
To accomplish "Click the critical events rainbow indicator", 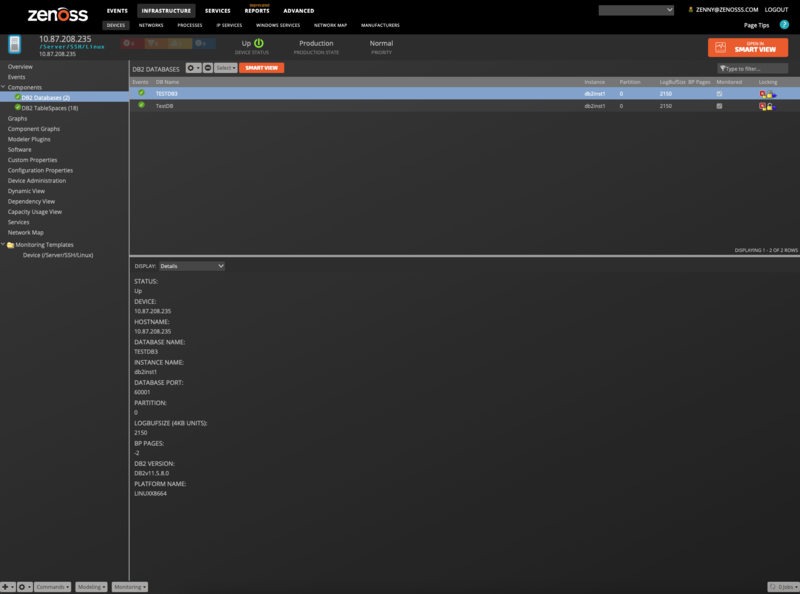I will (x=133, y=43).
